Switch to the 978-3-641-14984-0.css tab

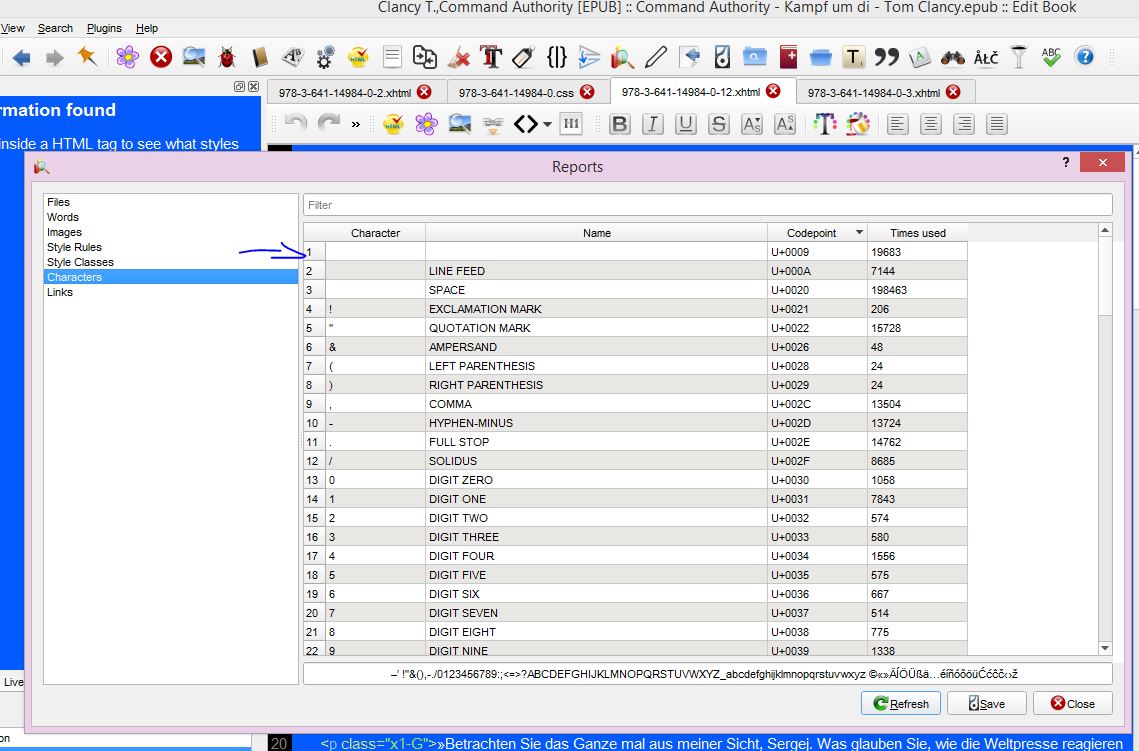[515, 92]
